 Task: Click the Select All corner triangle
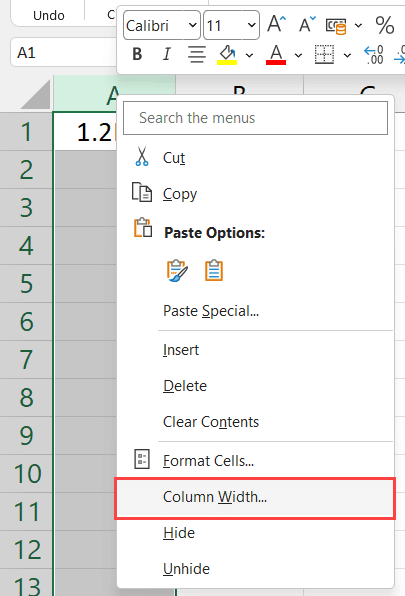(x=35, y=94)
